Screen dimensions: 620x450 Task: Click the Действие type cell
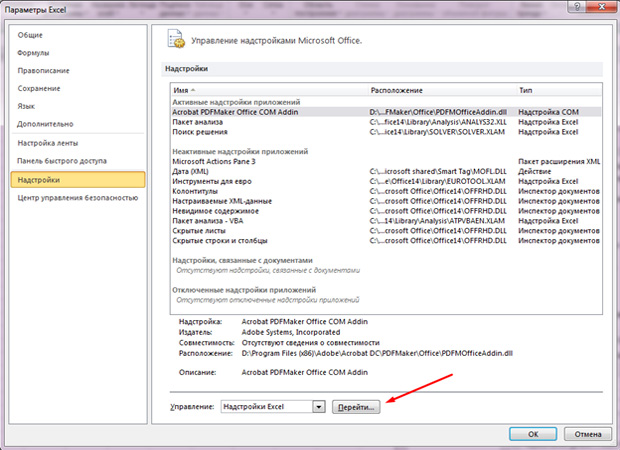pyautogui.click(x=535, y=172)
